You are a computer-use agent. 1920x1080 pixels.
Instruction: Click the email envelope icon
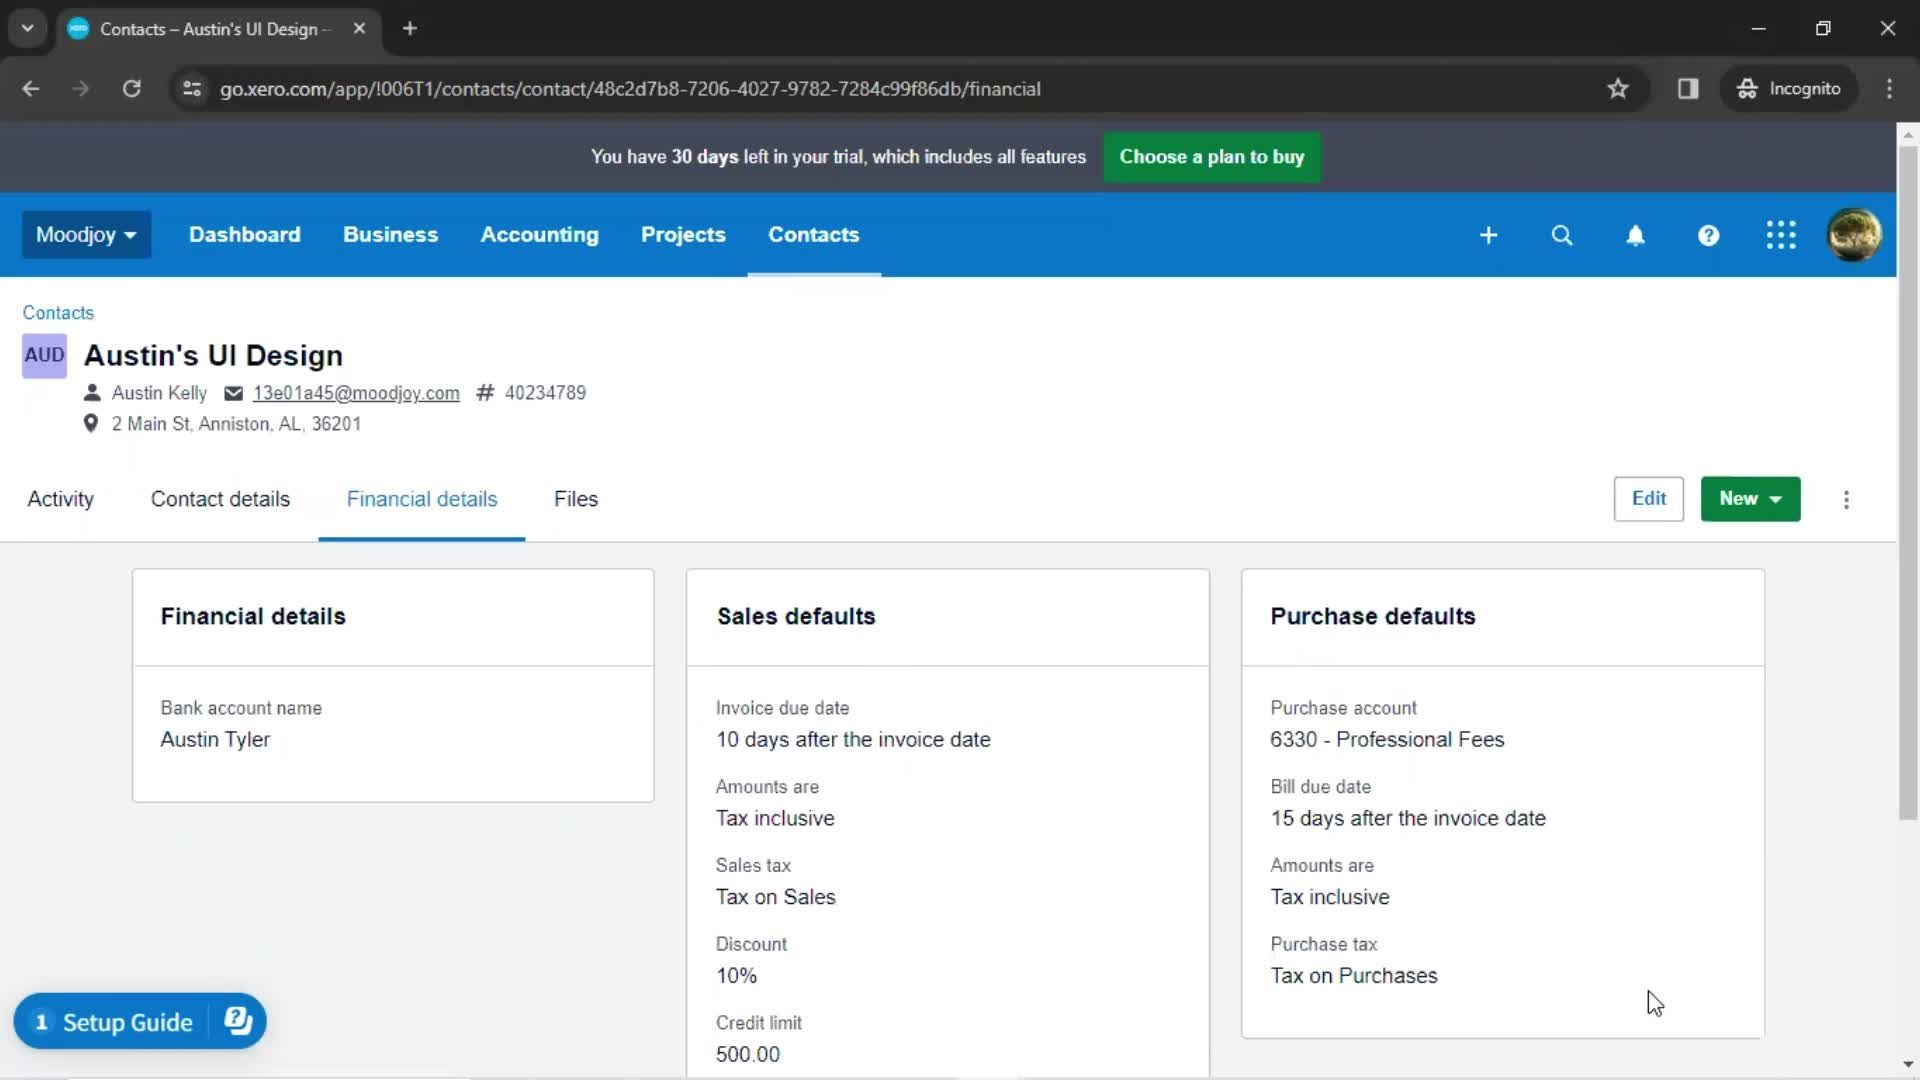[233, 394]
